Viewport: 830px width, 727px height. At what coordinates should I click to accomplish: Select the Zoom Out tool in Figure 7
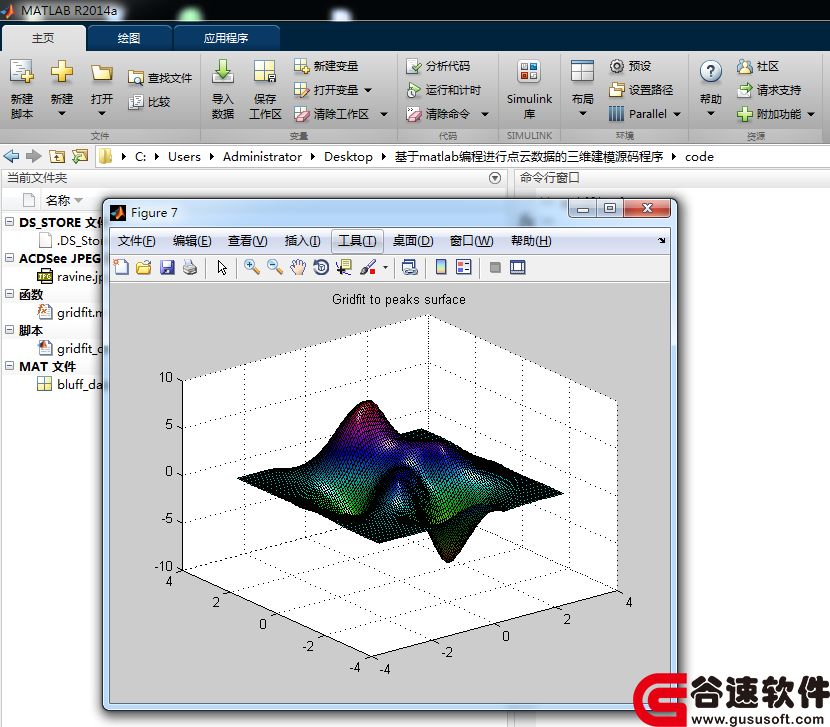[x=275, y=267]
